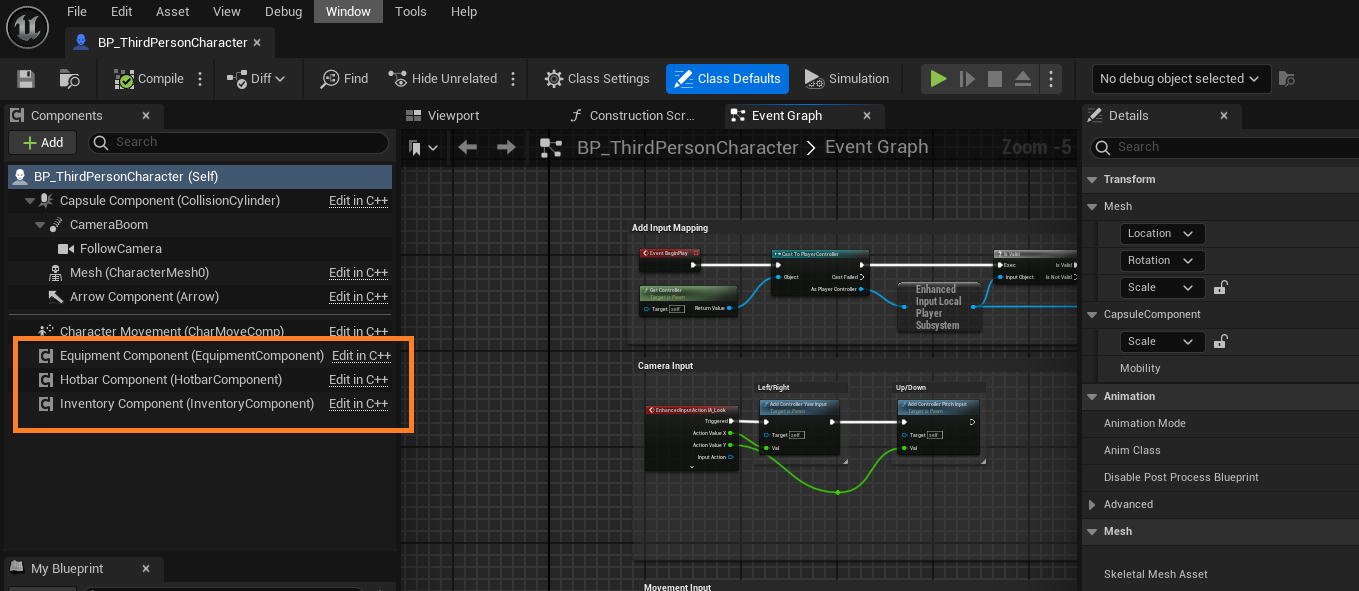1359x591 pixels.
Task: Open Class Settings
Action: pyautogui.click(x=597, y=79)
